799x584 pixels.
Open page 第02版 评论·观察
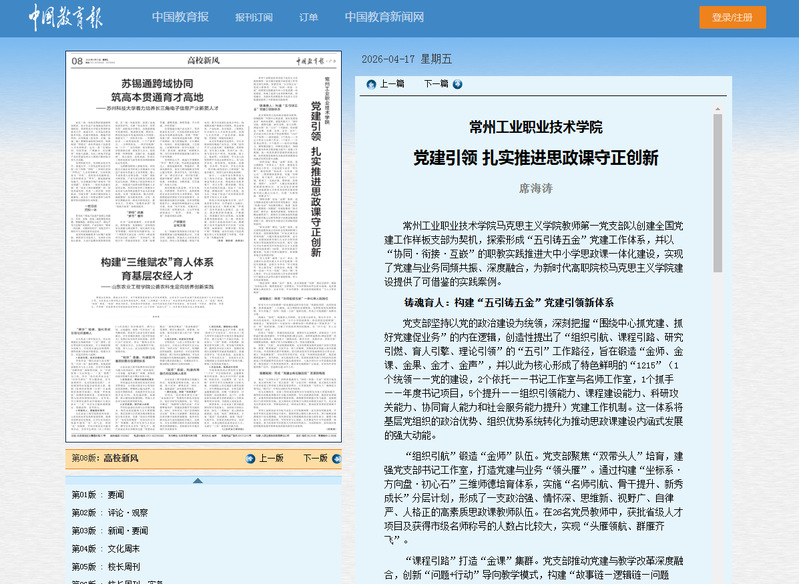(x=110, y=512)
